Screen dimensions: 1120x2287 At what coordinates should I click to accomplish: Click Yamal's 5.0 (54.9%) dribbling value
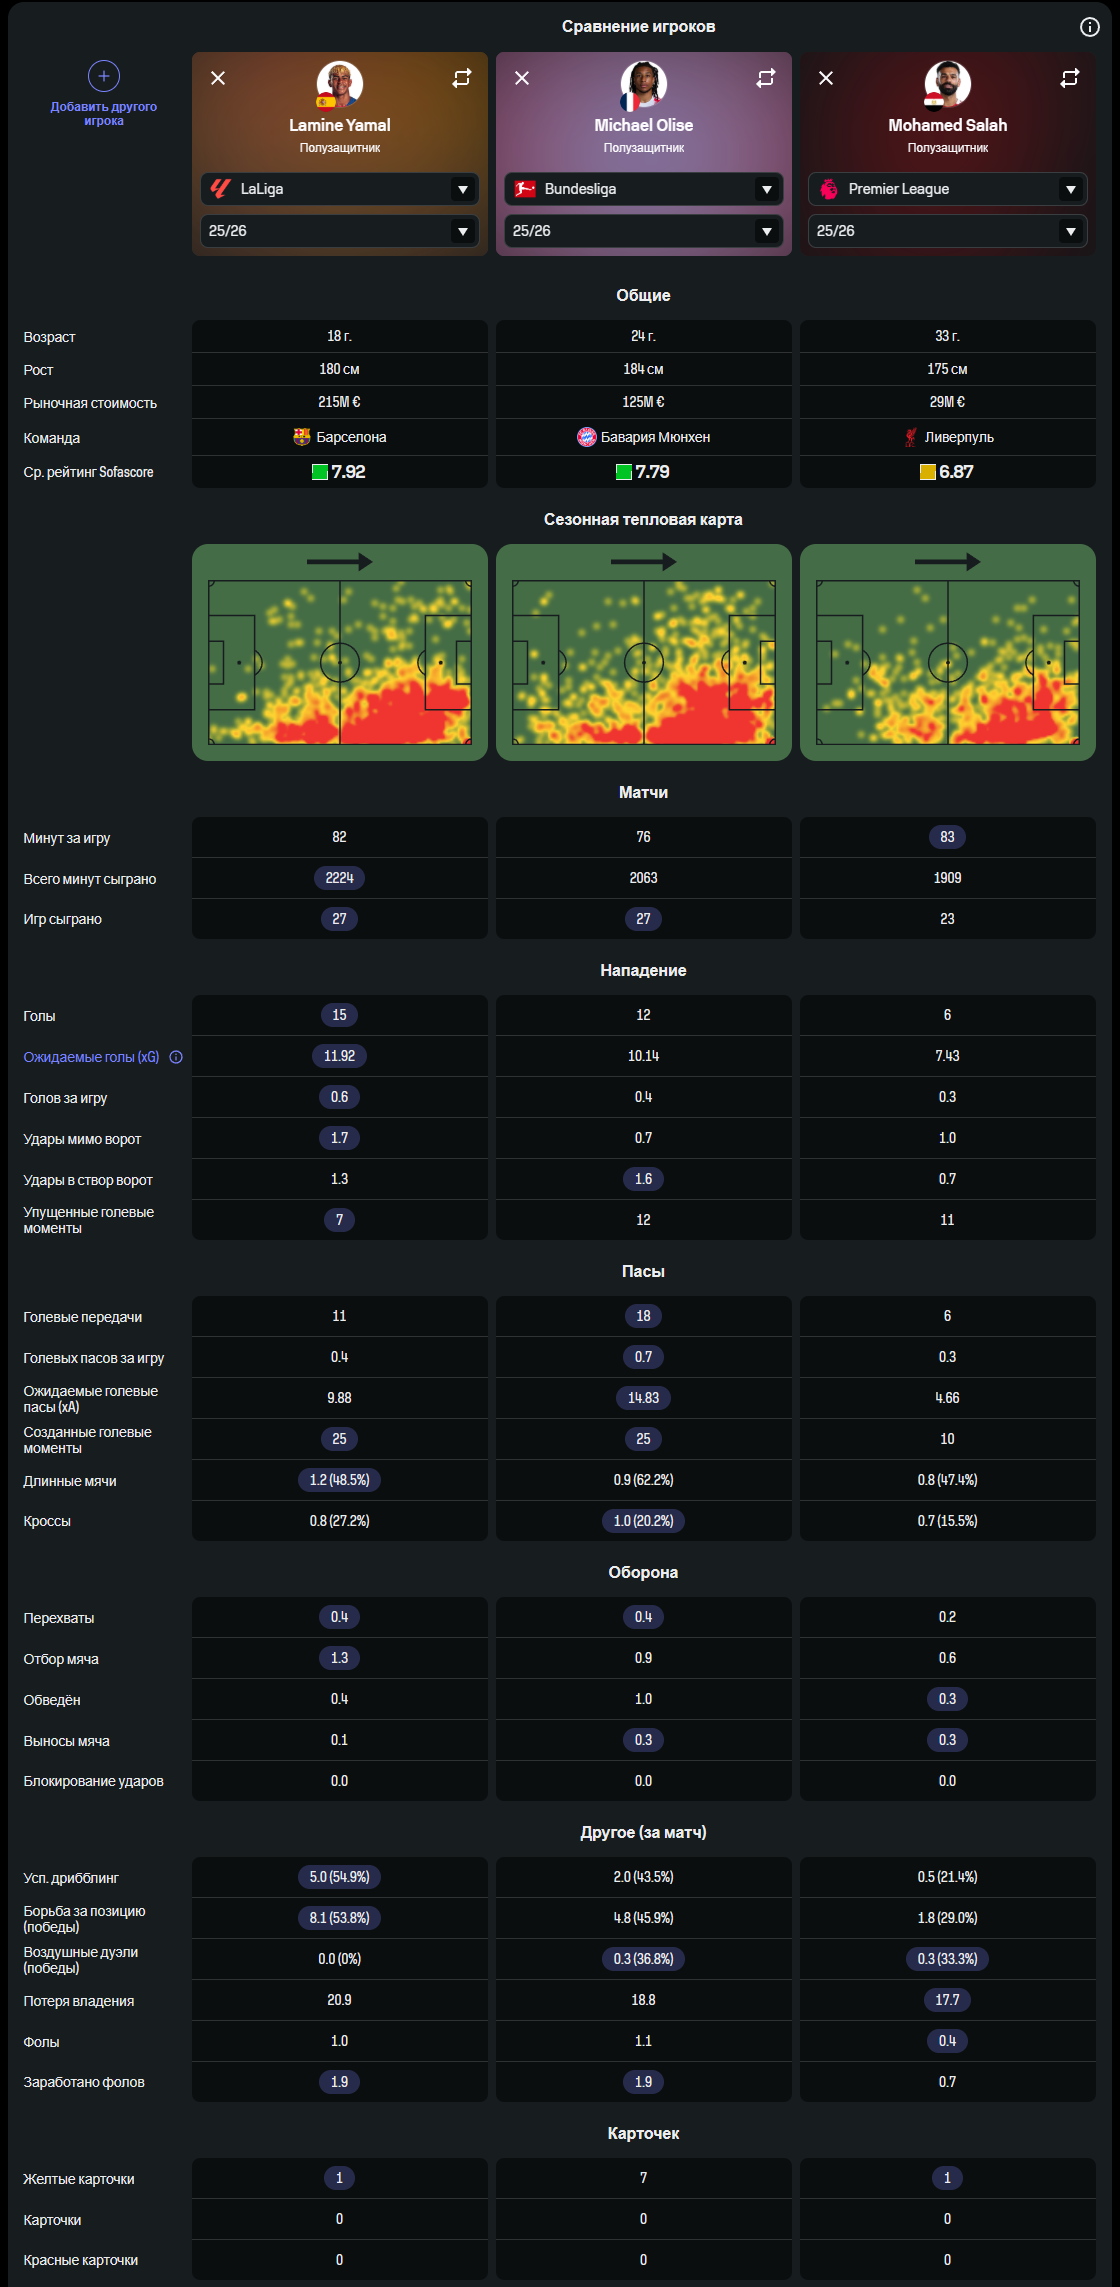click(x=340, y=1877)
